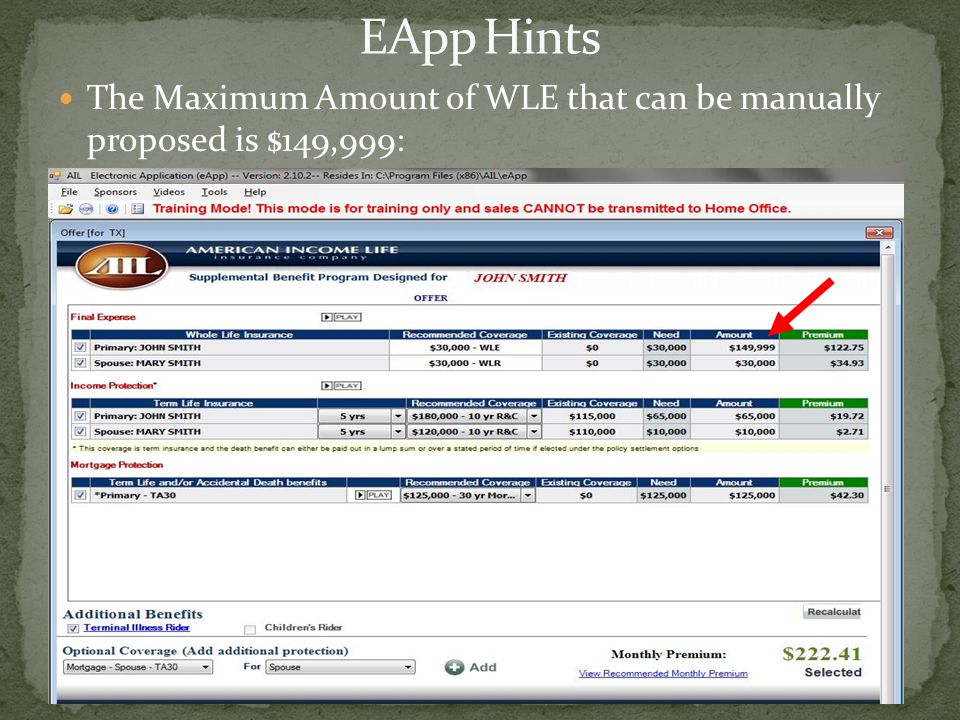The width and height of the screenshot is (960, 720).
Task: Open the Sponsors menu
Action: click(x=115, y=192)
